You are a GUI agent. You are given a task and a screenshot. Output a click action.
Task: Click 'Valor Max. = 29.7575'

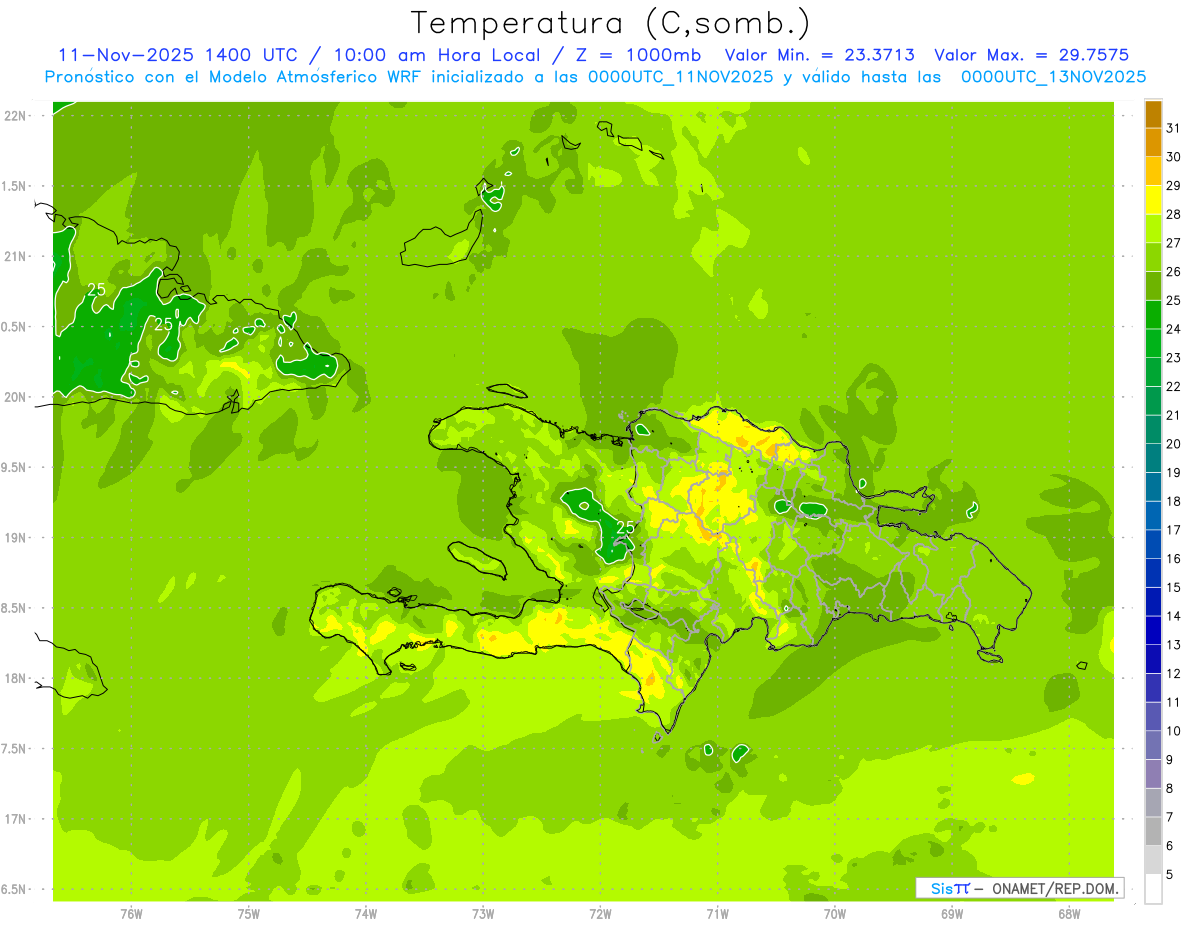[x=1031, y=55]
